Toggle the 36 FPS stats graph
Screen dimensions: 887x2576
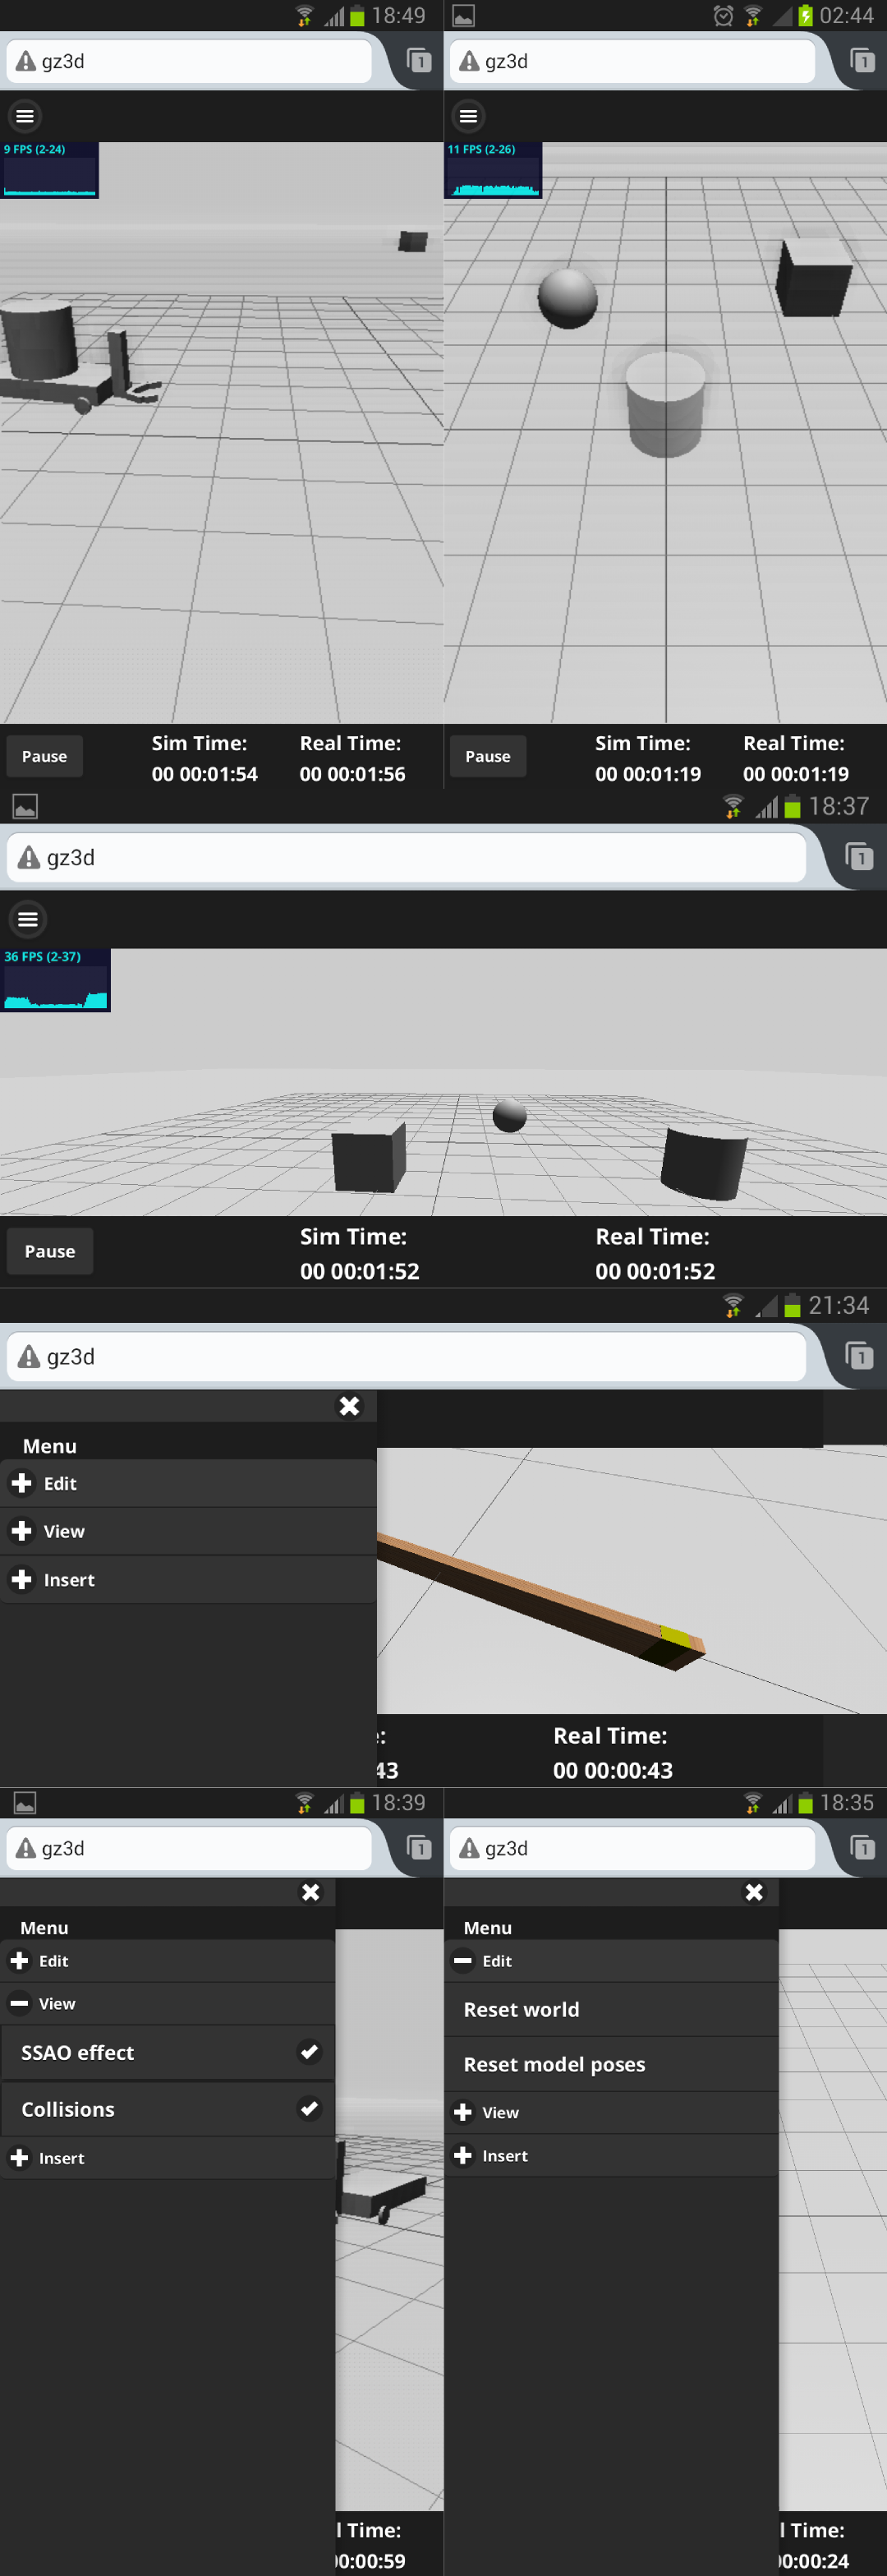(x=55, y=980)
